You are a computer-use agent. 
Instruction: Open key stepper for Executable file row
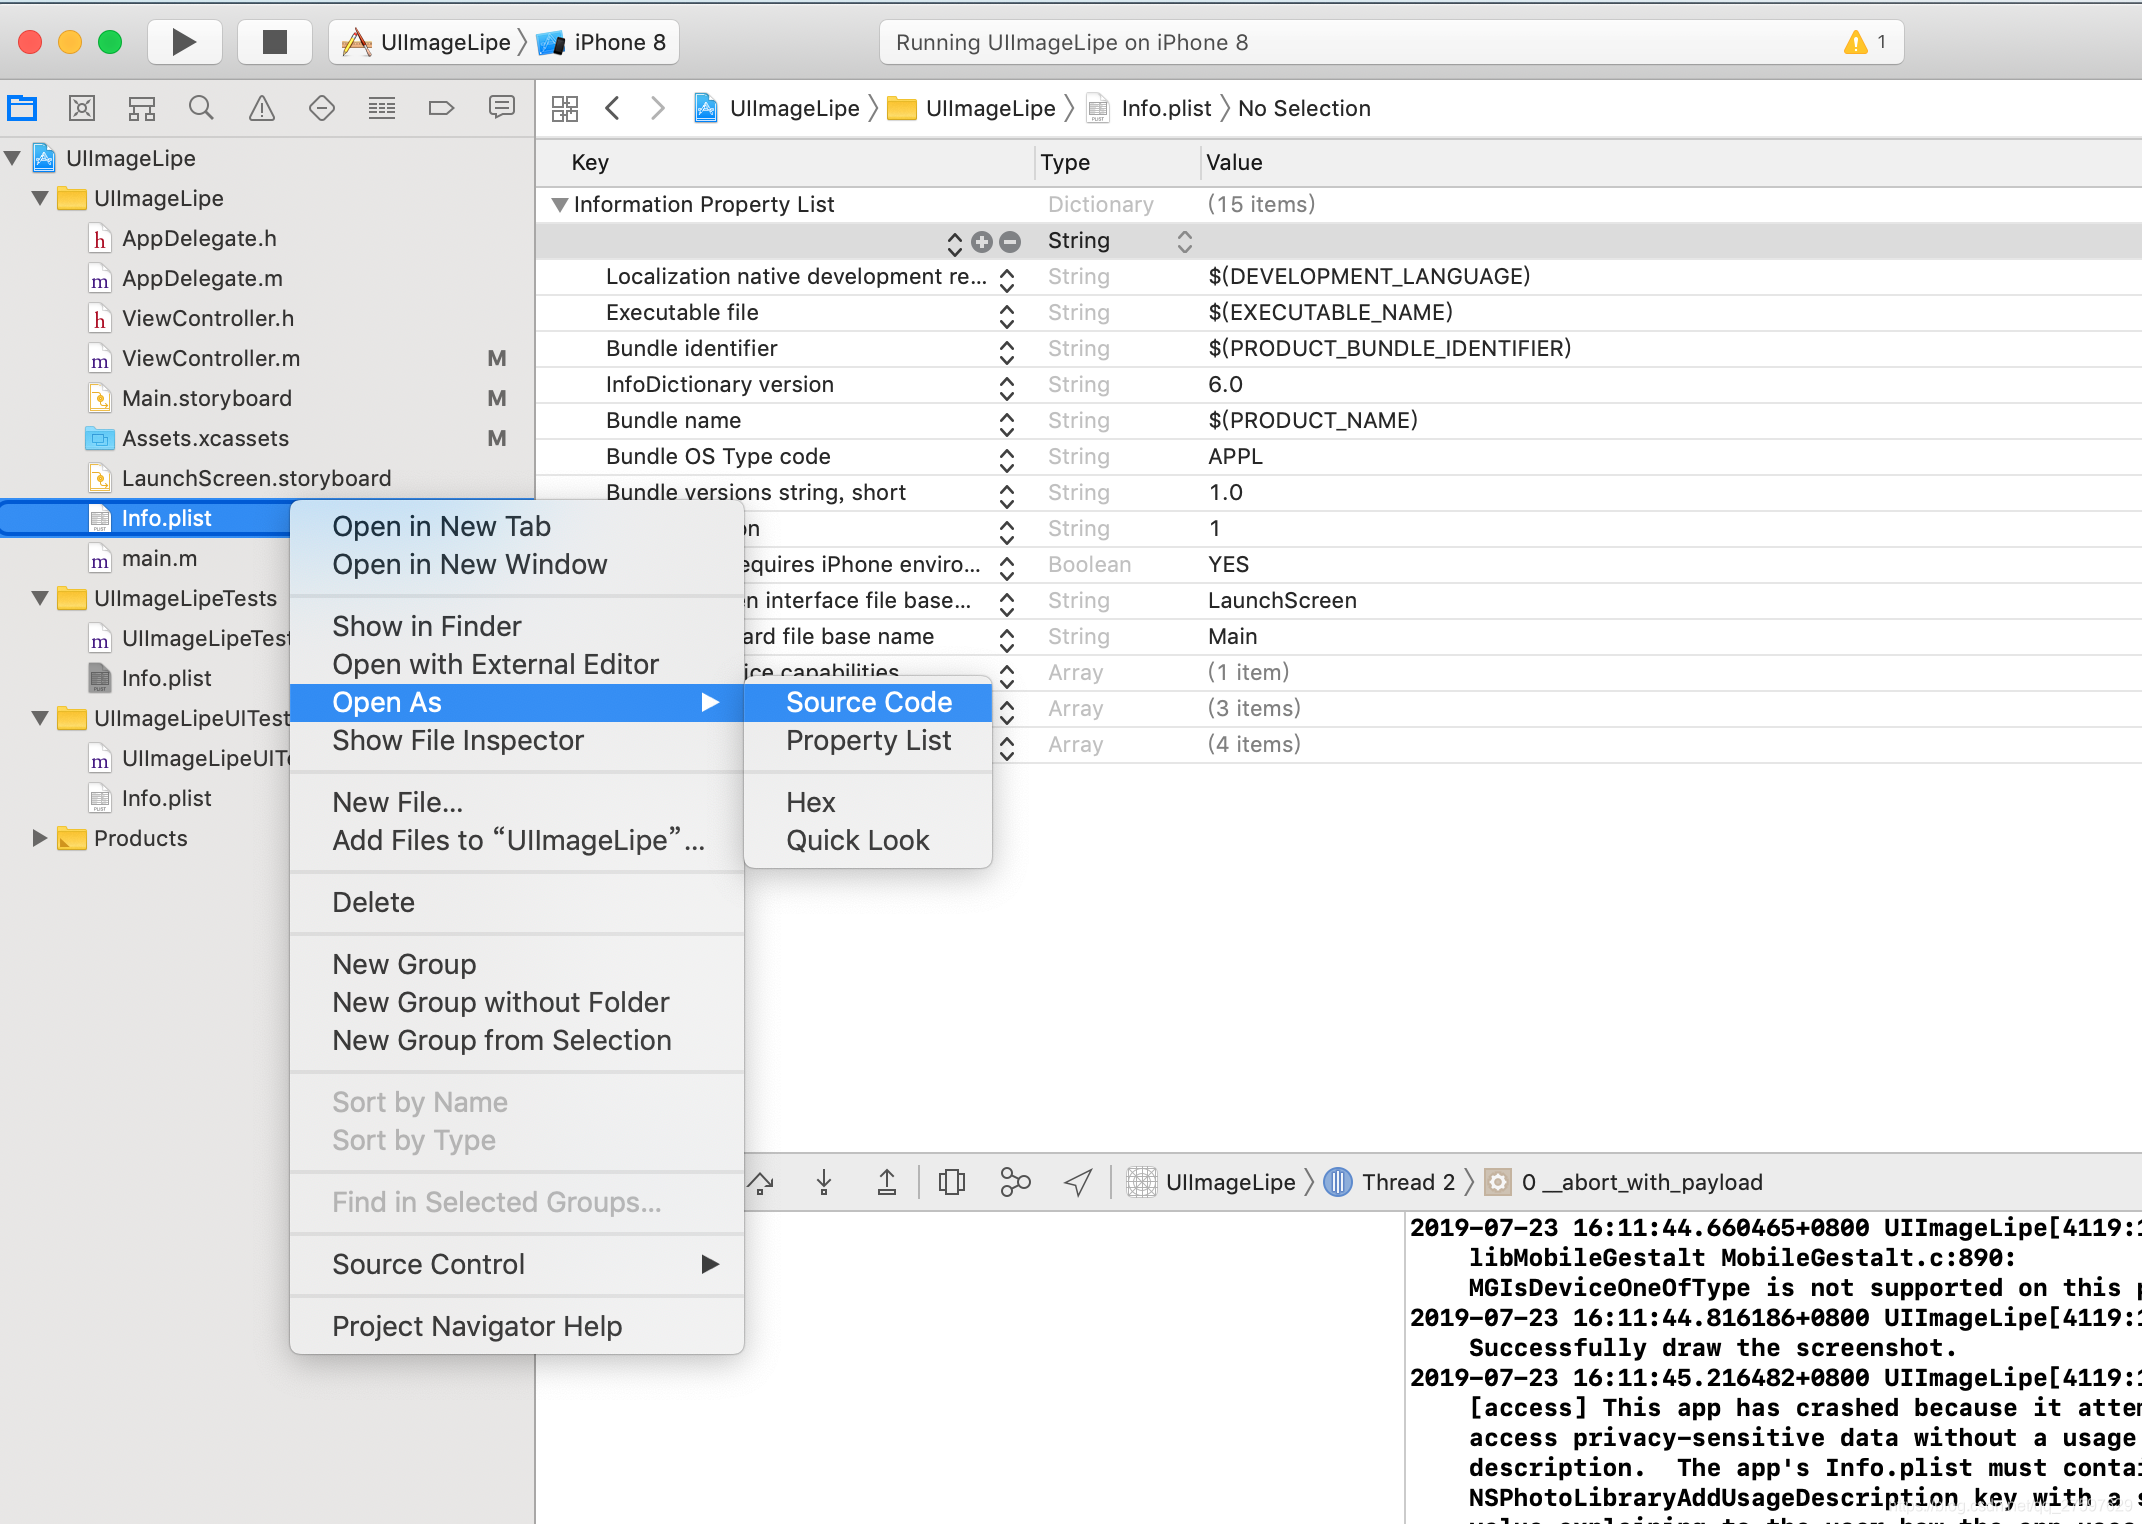pyautogui.click(x=1007, y=314)
